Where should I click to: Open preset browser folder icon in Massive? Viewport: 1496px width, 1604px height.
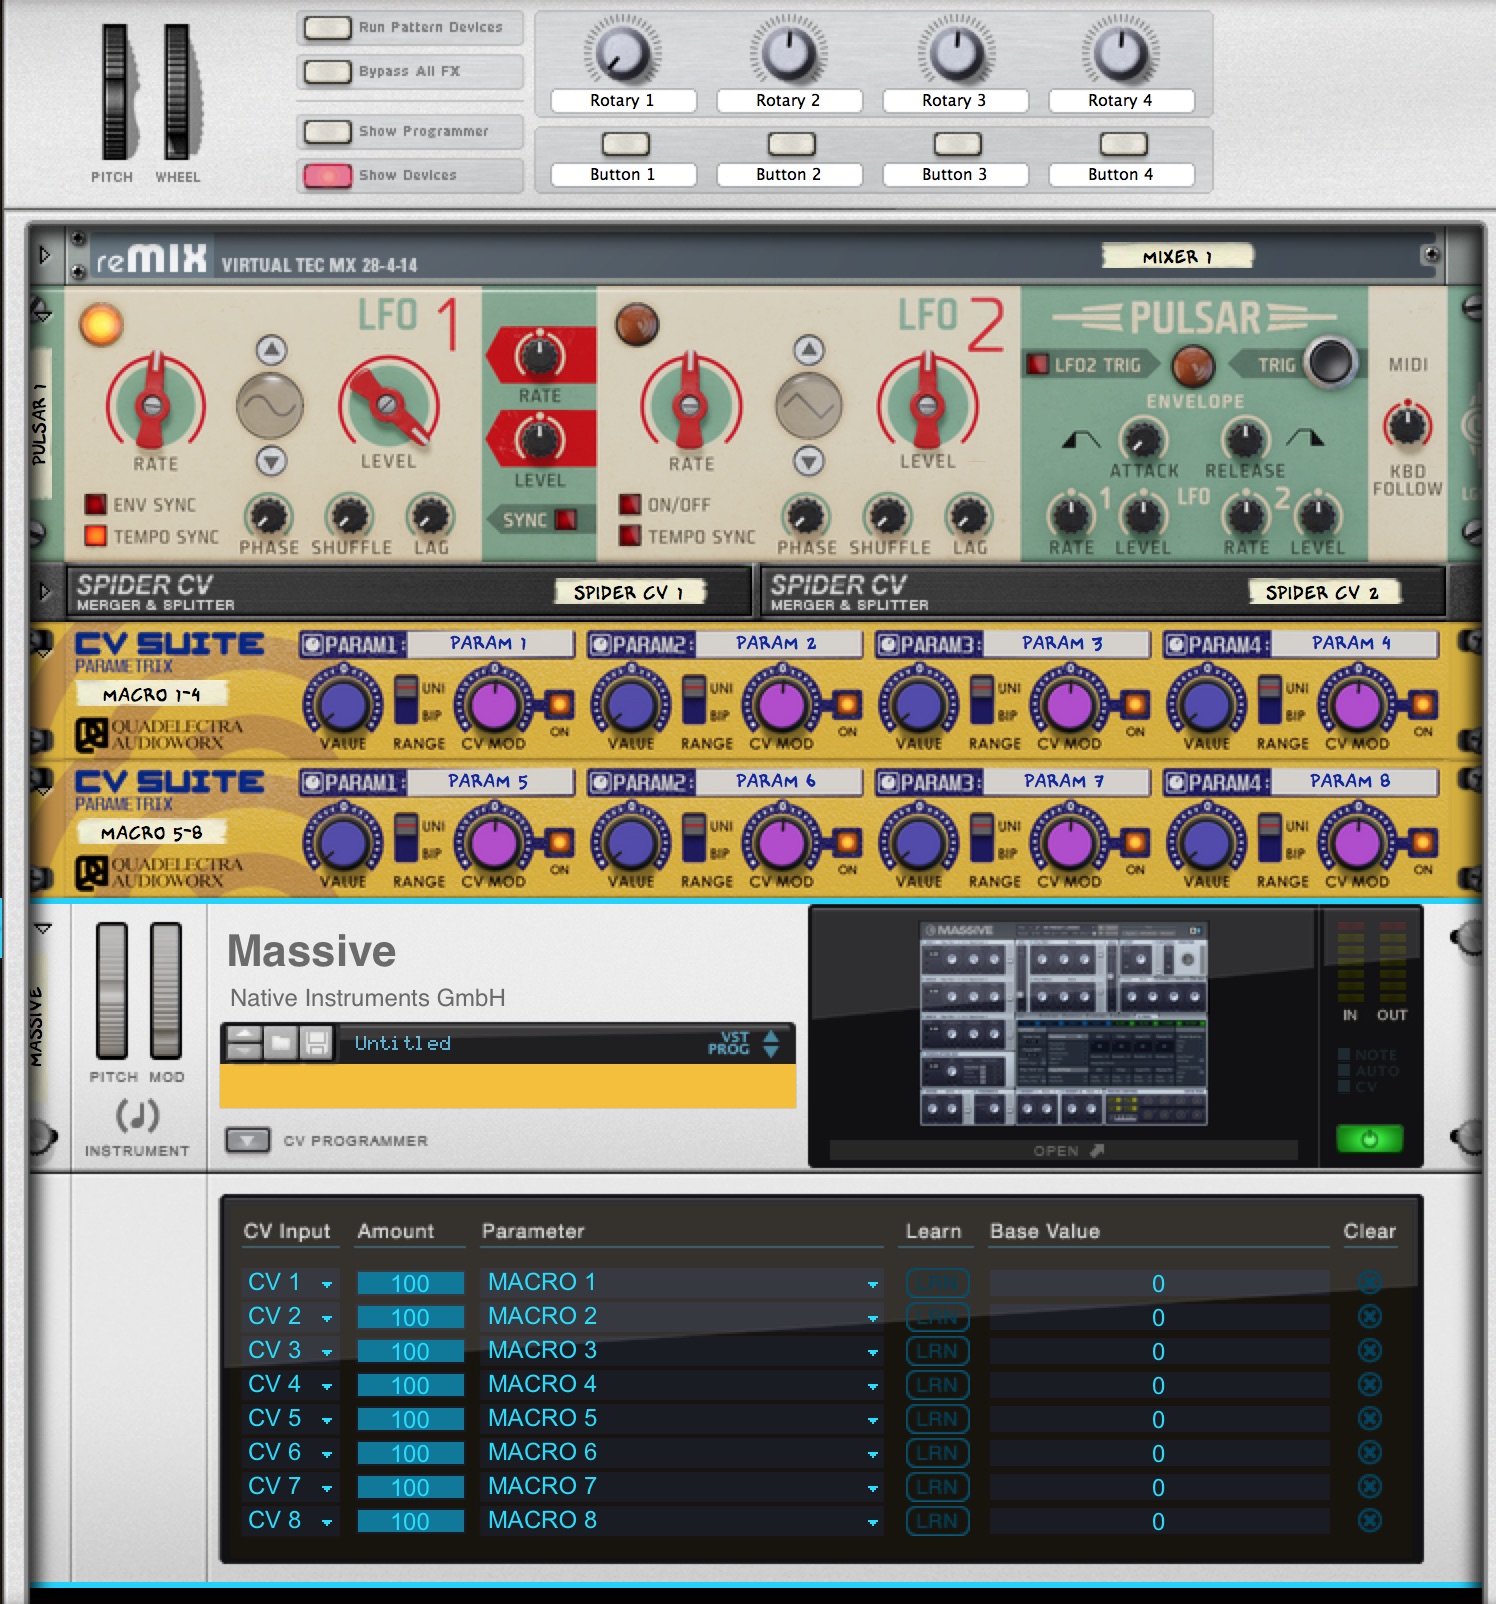[x=281, y=1043]
